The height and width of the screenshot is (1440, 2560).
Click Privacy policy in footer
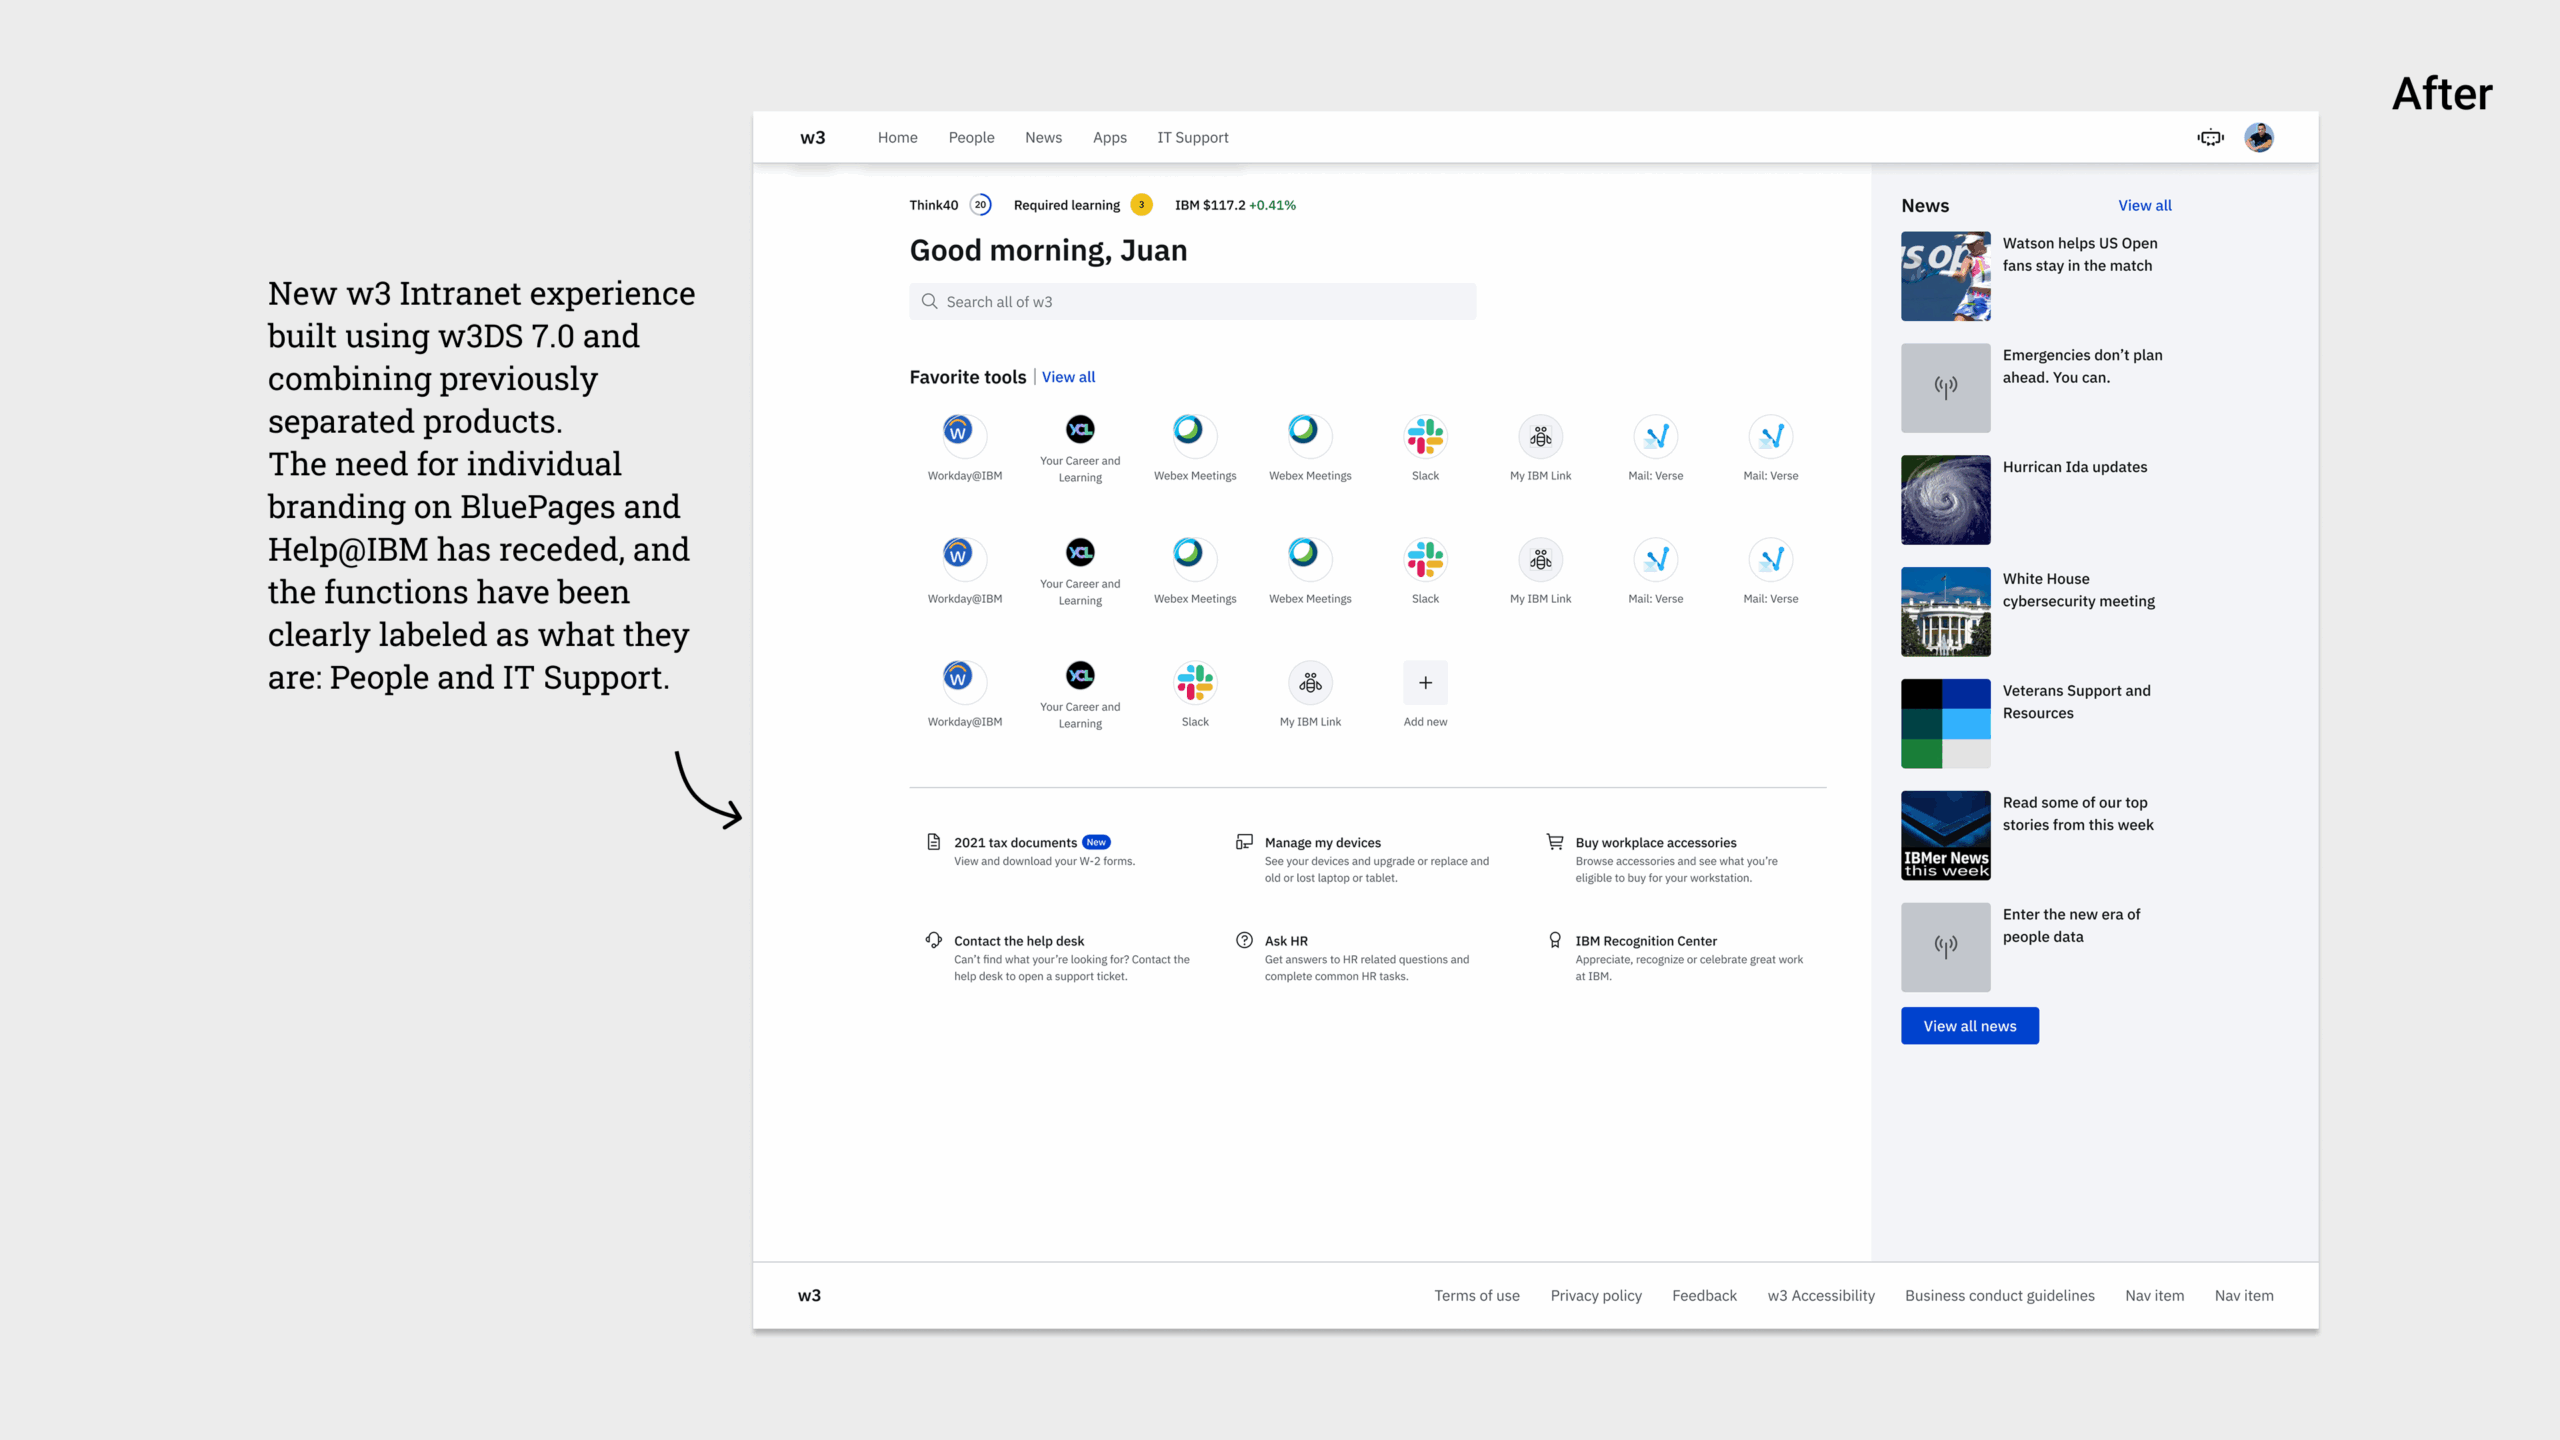(1596, 1295)
